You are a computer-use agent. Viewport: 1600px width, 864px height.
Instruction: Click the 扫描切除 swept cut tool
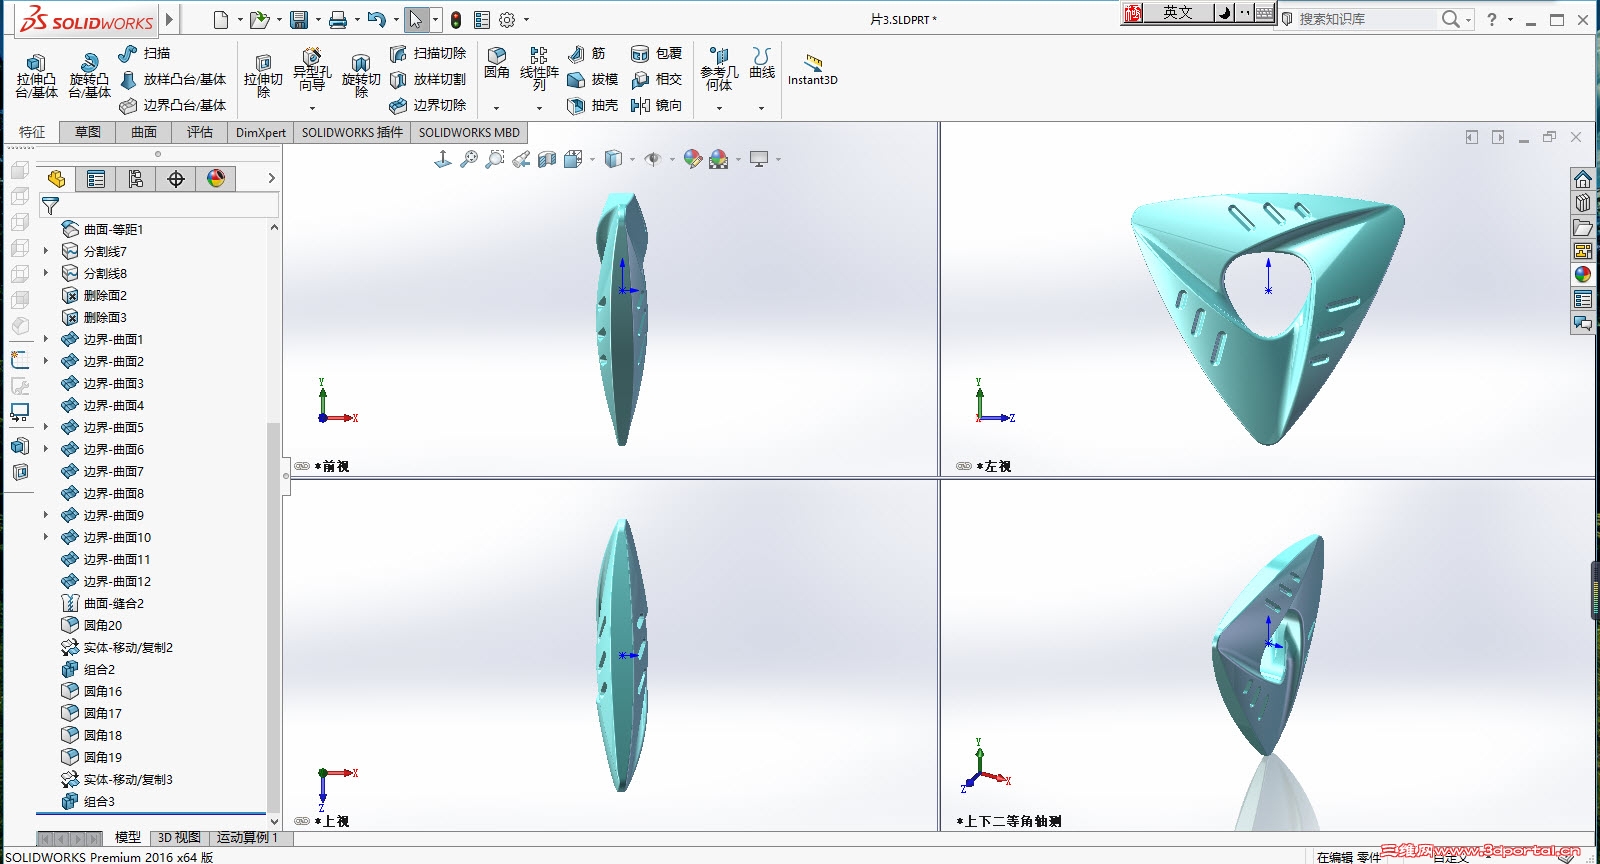pos(428,53)
